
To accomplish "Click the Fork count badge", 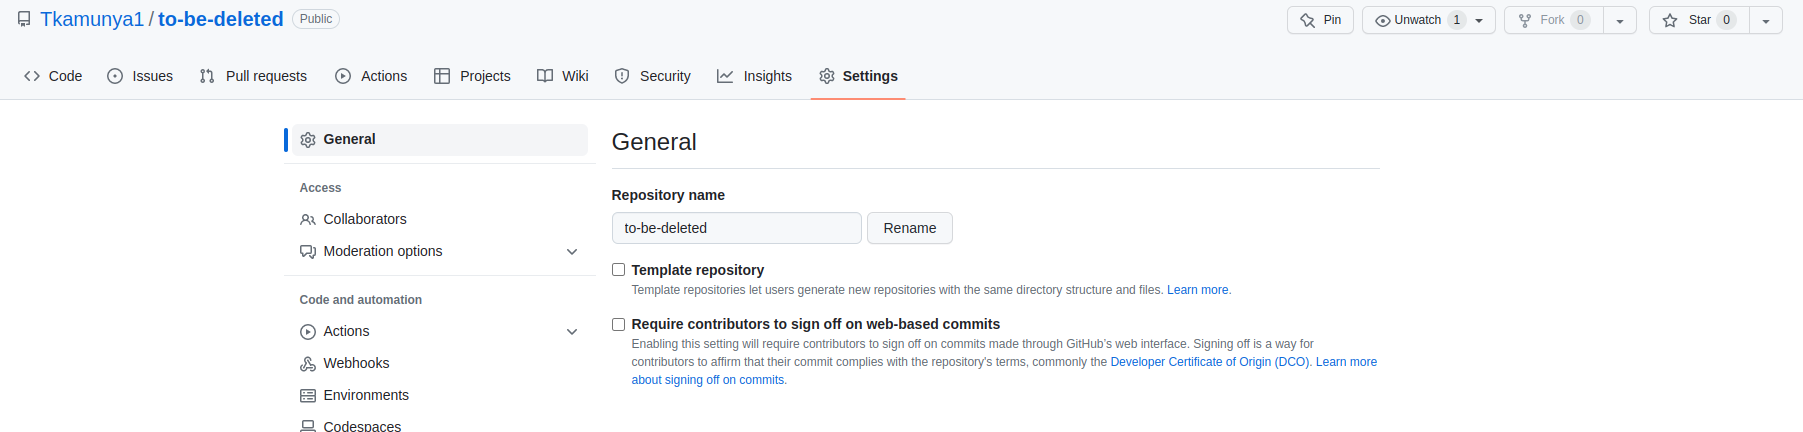I will coord(1581,20).
